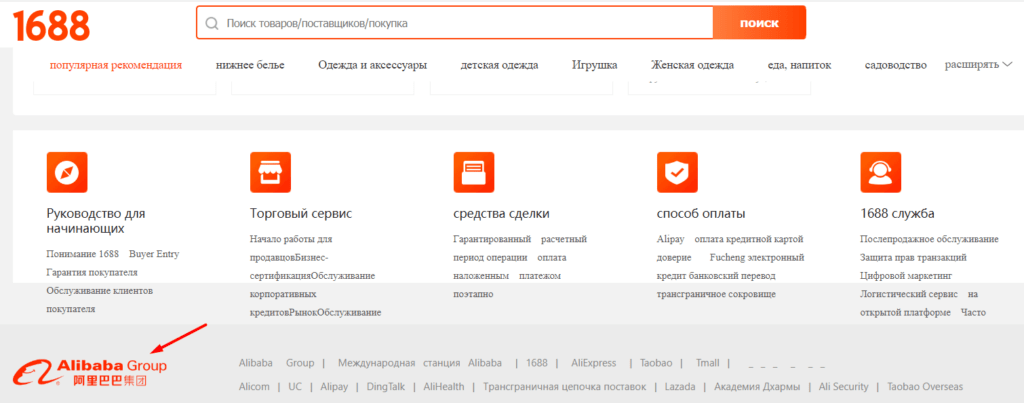Click Alibaba Group footer text link
The height and width of the screenshot is (403, 1024).
pyautogui.click(x=276, y=363)
